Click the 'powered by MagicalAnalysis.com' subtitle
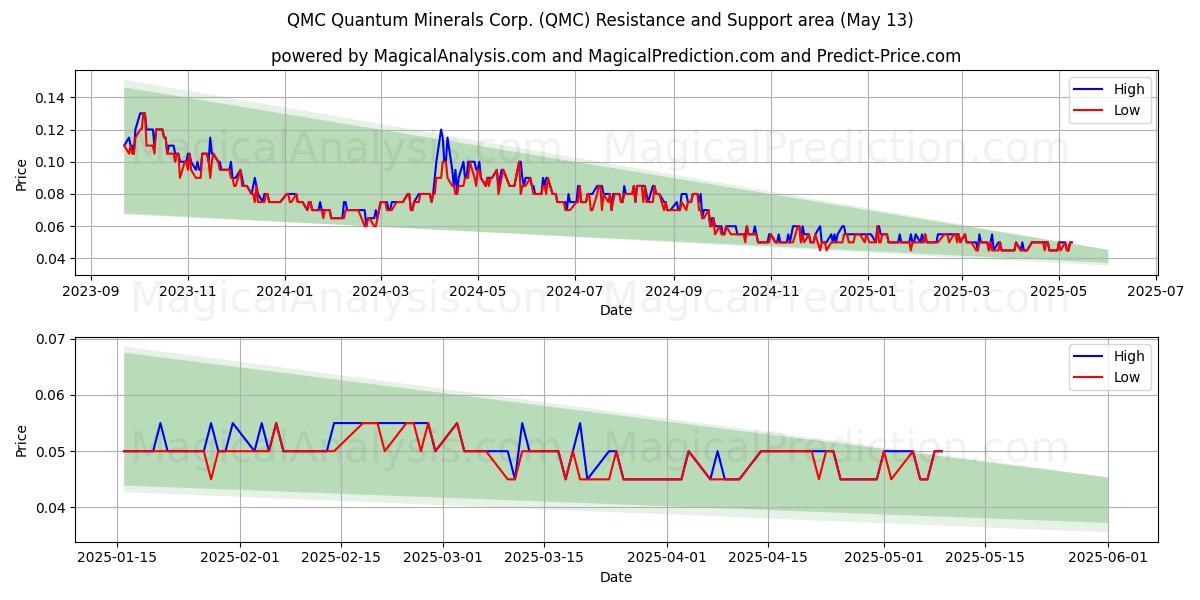Image resolution: width=1200 pixels, height=600 pixels. tap(616, 56)
